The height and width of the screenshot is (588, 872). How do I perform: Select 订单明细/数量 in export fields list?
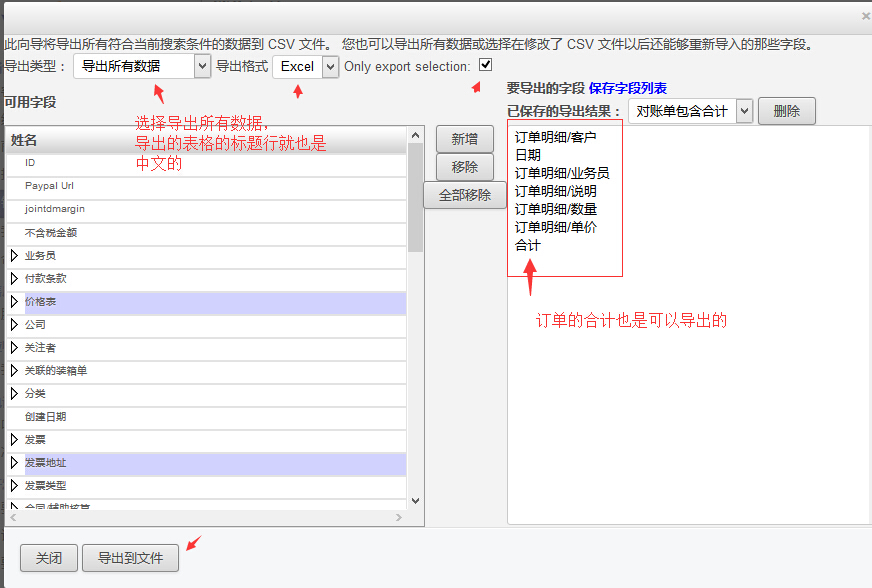tap(556, 209)
